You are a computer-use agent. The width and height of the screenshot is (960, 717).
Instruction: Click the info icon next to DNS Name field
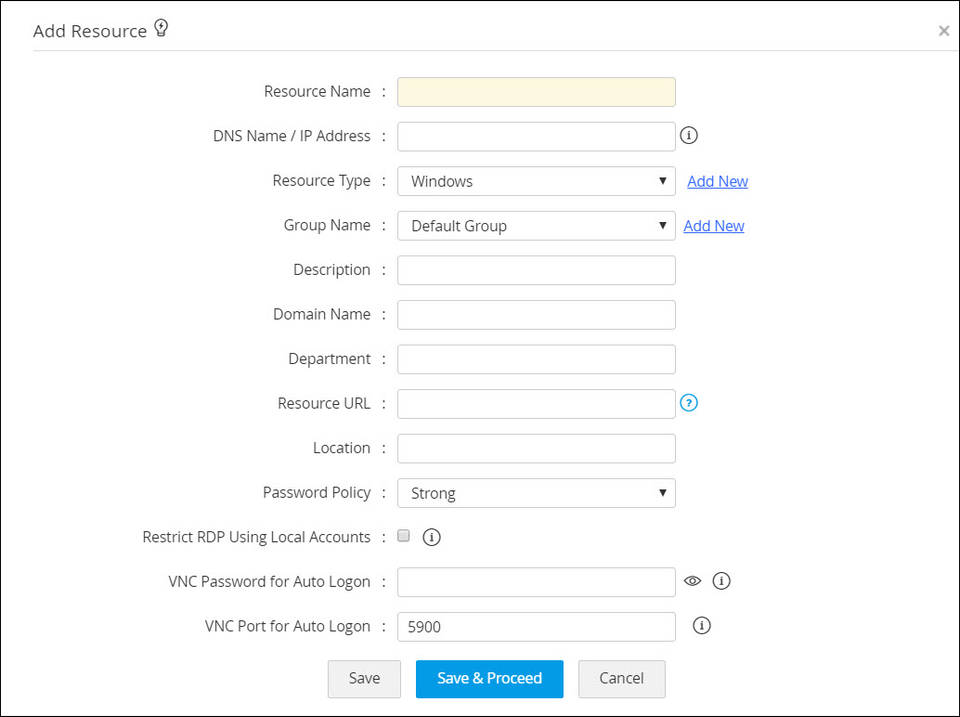[688, 135]
